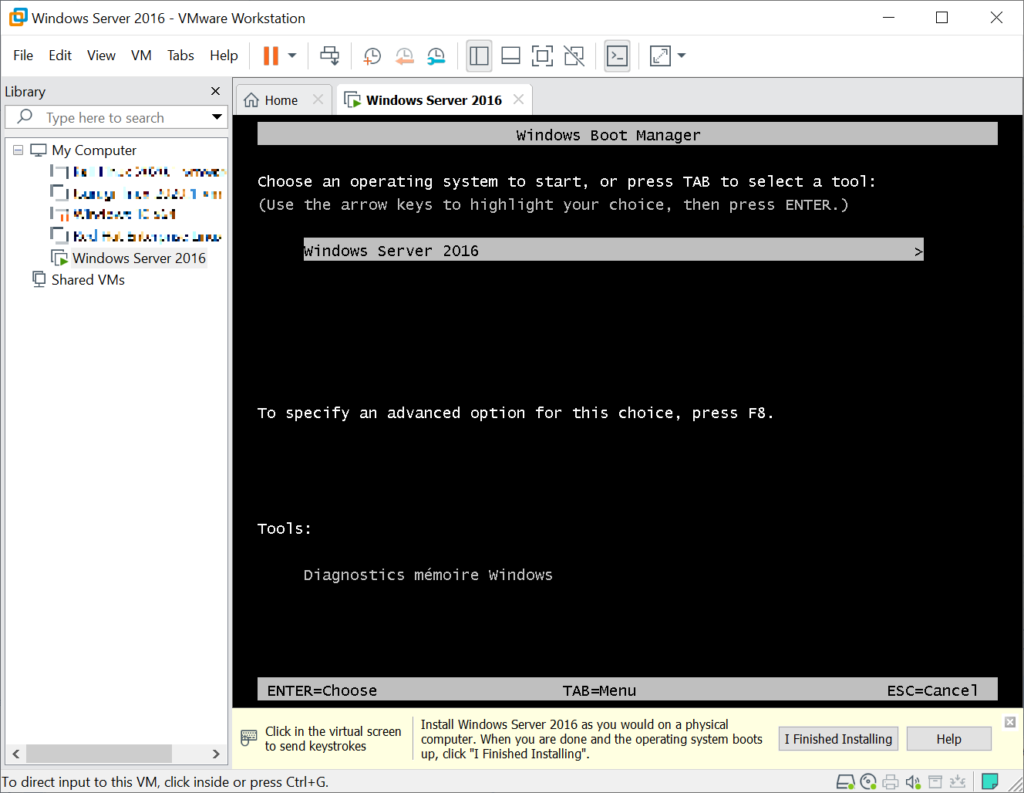The image size is (1024, 793).
Task: Pause the virtual machine with the orange button
Action: click(270, 56)
